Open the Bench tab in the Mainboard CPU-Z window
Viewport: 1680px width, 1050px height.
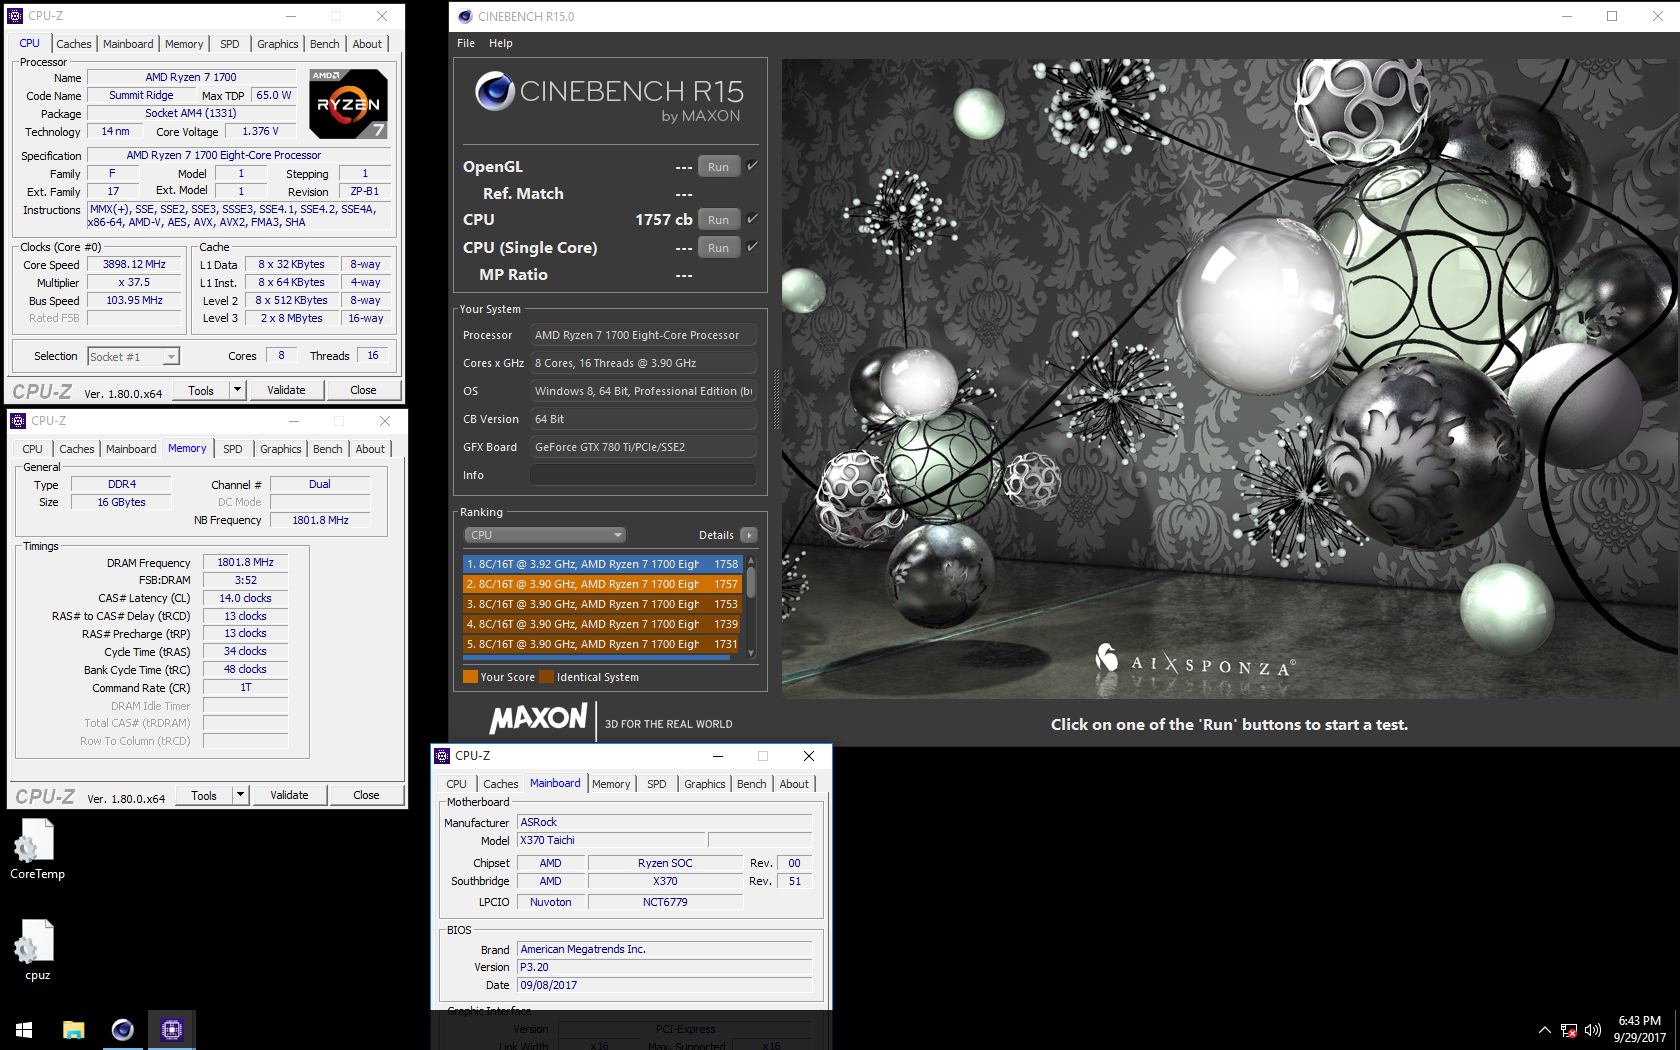click(752, 784)
